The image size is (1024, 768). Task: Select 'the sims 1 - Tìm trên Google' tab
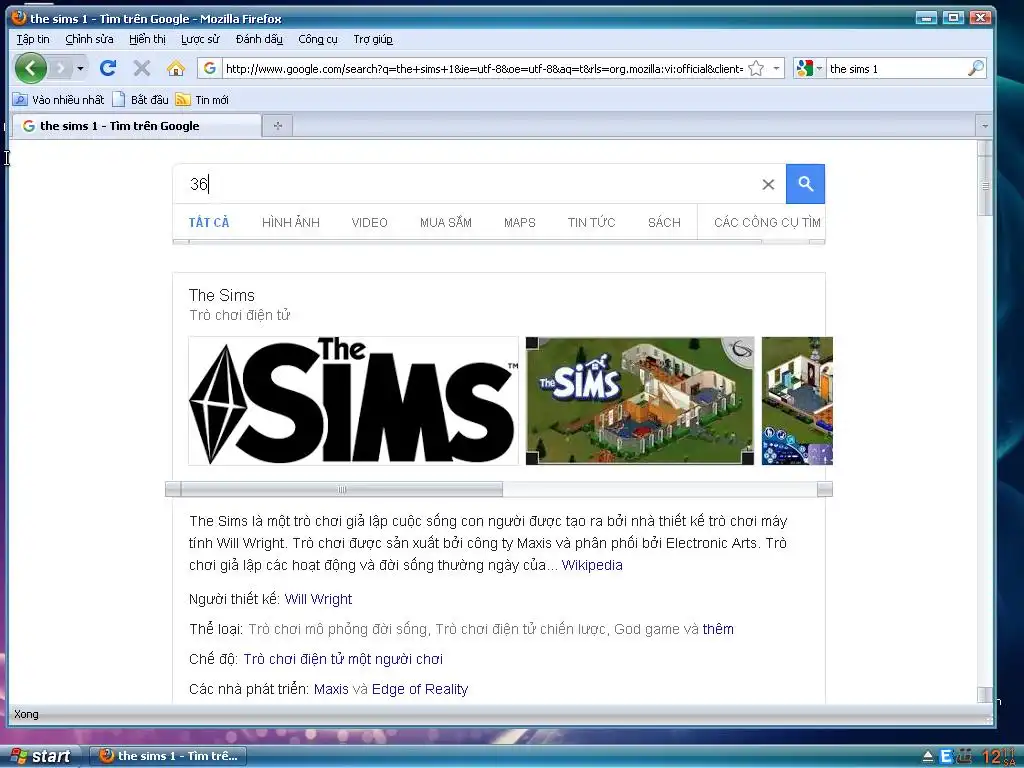coord(137,125)
